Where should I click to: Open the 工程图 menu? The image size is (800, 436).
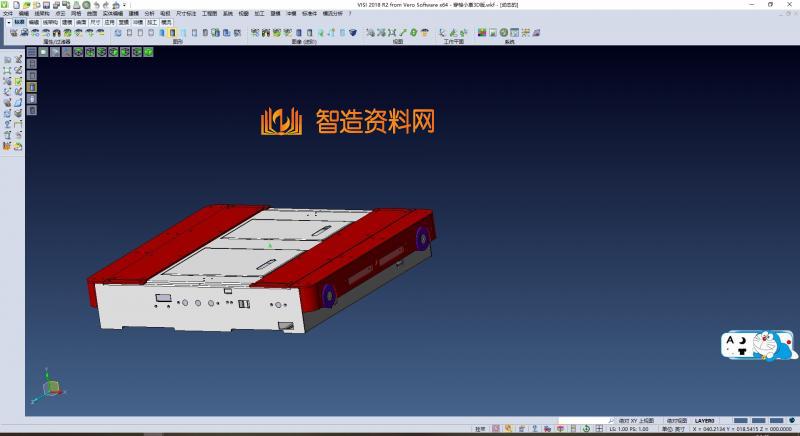pos(209,13)
